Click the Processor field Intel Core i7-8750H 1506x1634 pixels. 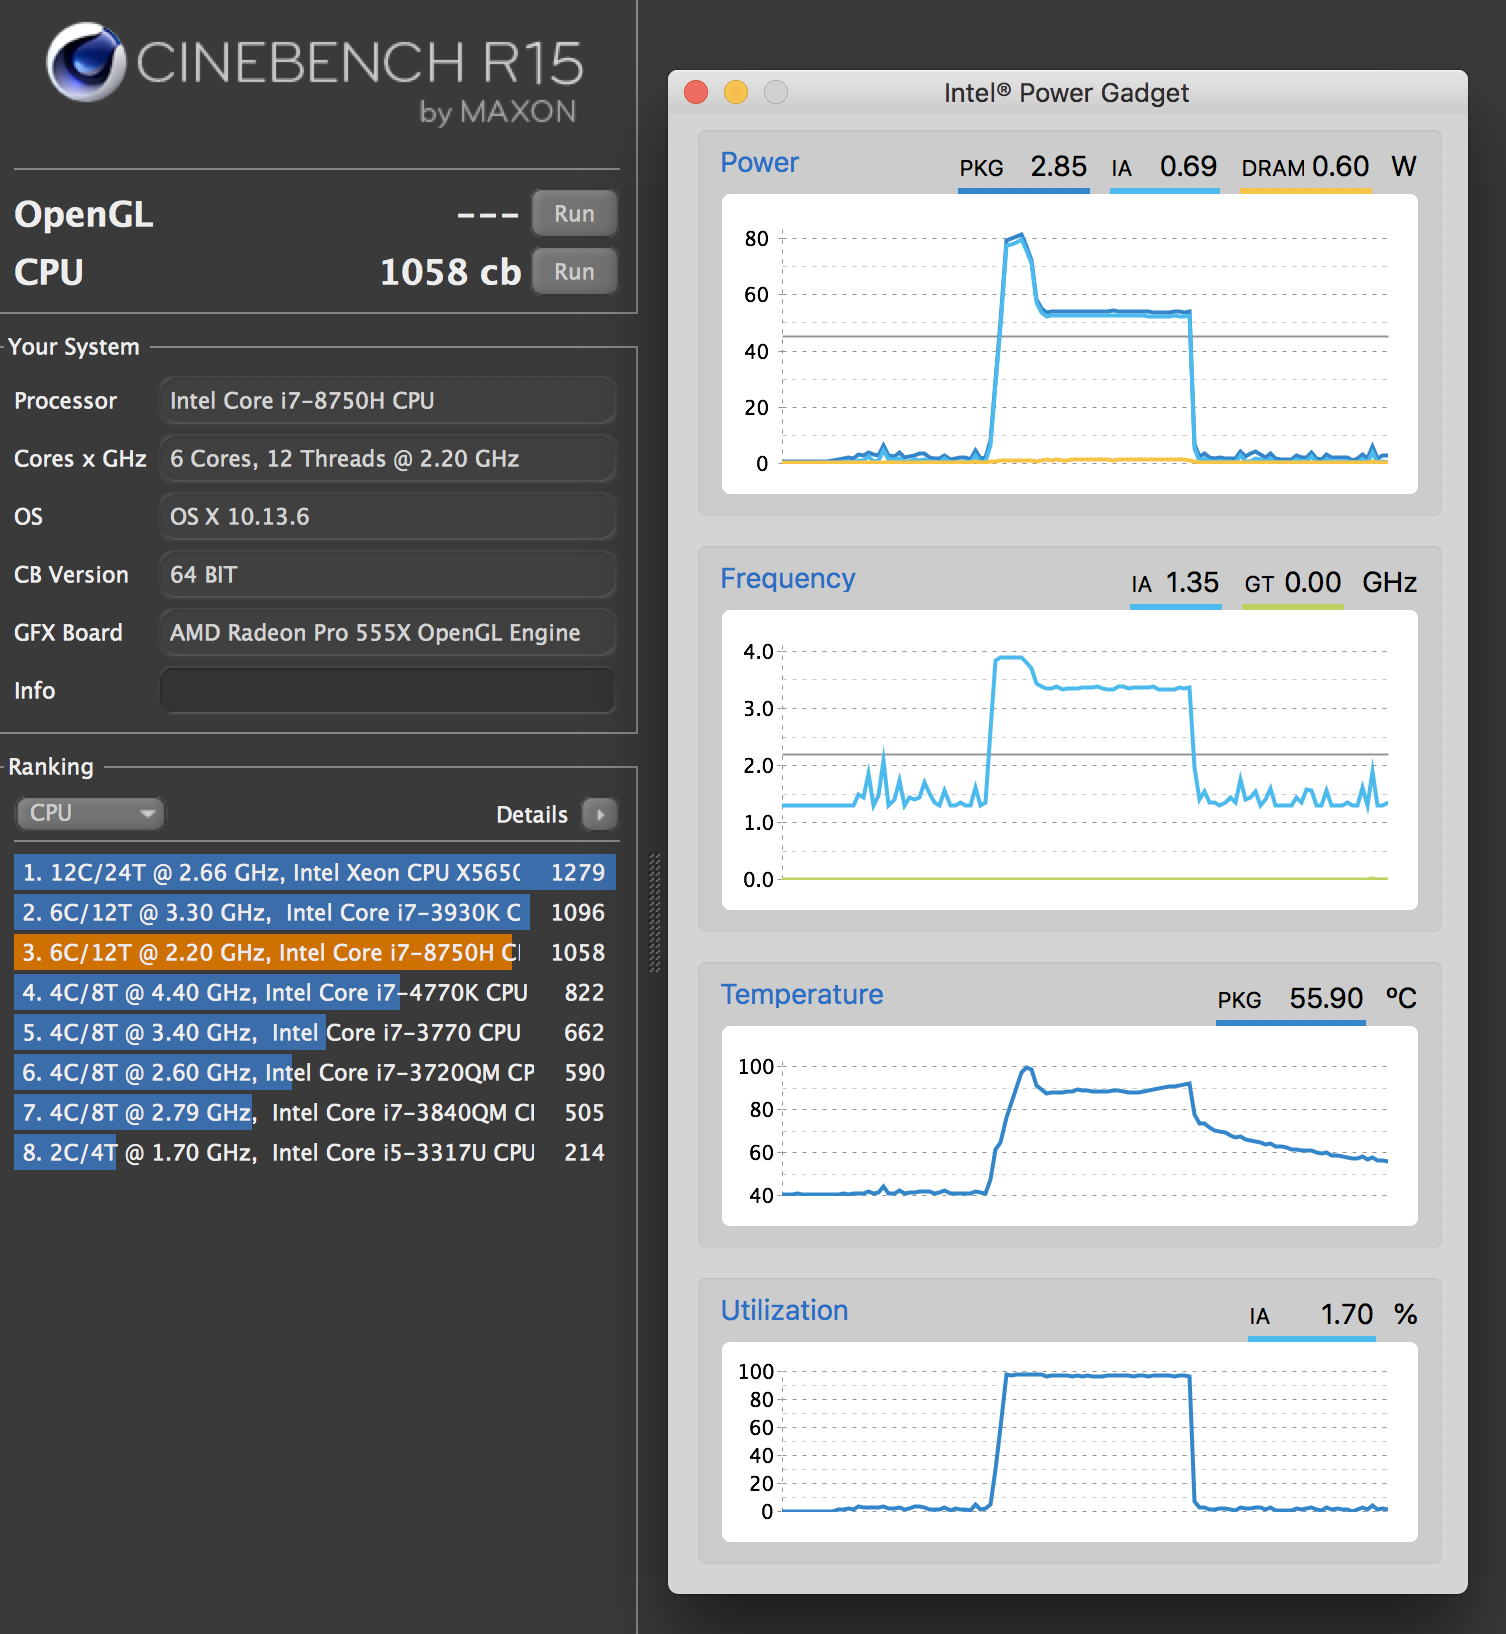click(388, 400)
